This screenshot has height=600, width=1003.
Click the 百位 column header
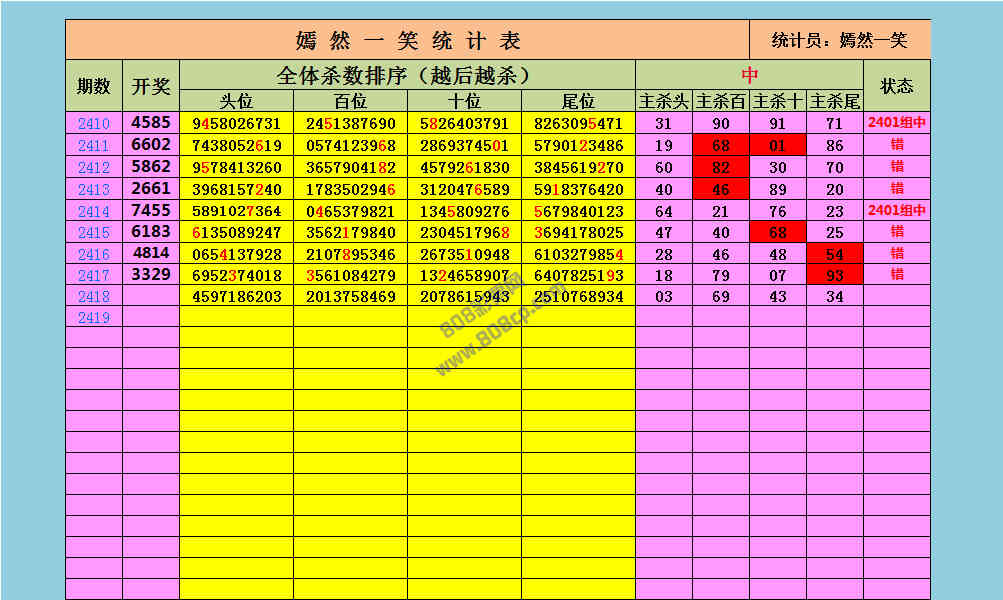point(350,101)
